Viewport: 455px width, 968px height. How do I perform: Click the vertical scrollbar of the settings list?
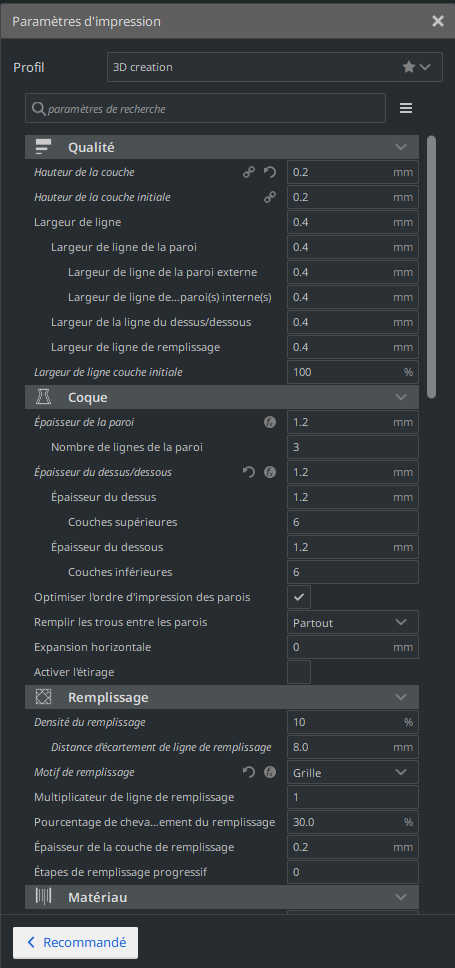(x=432, y=265)
